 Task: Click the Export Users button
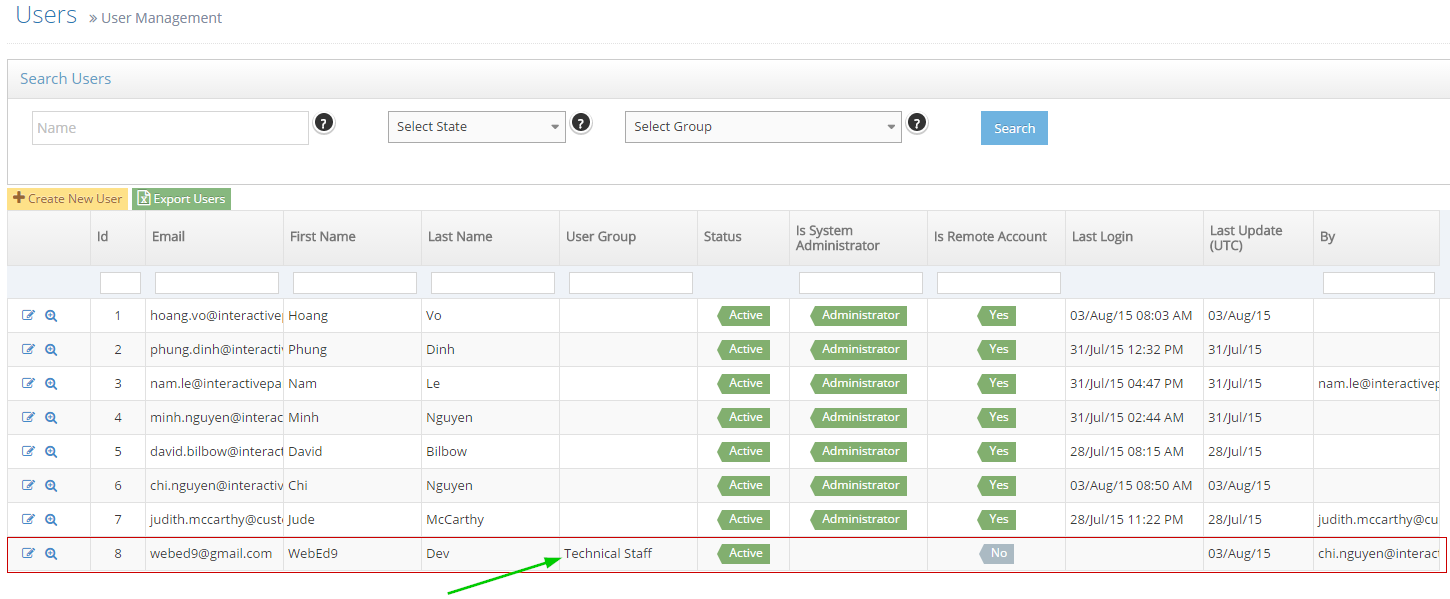[181, 199]
